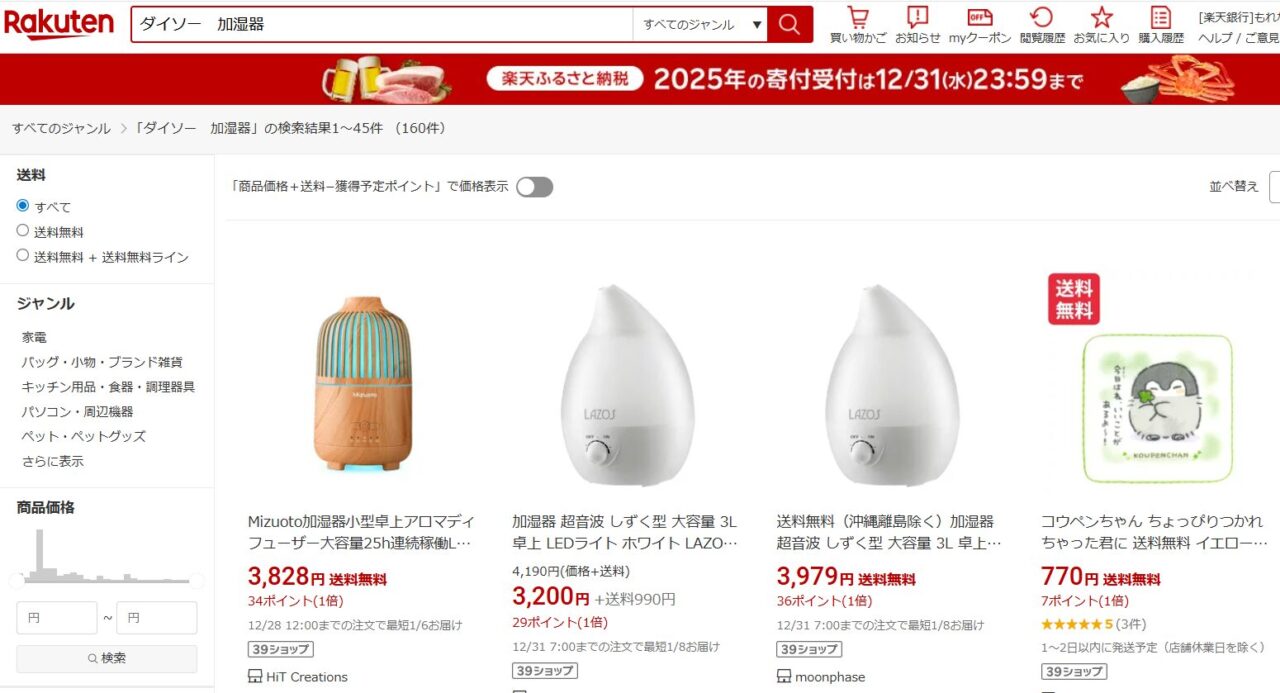1280x693 pixels.
Task: Click the price filter 検索 button
Action: click(x=107, y=658)
